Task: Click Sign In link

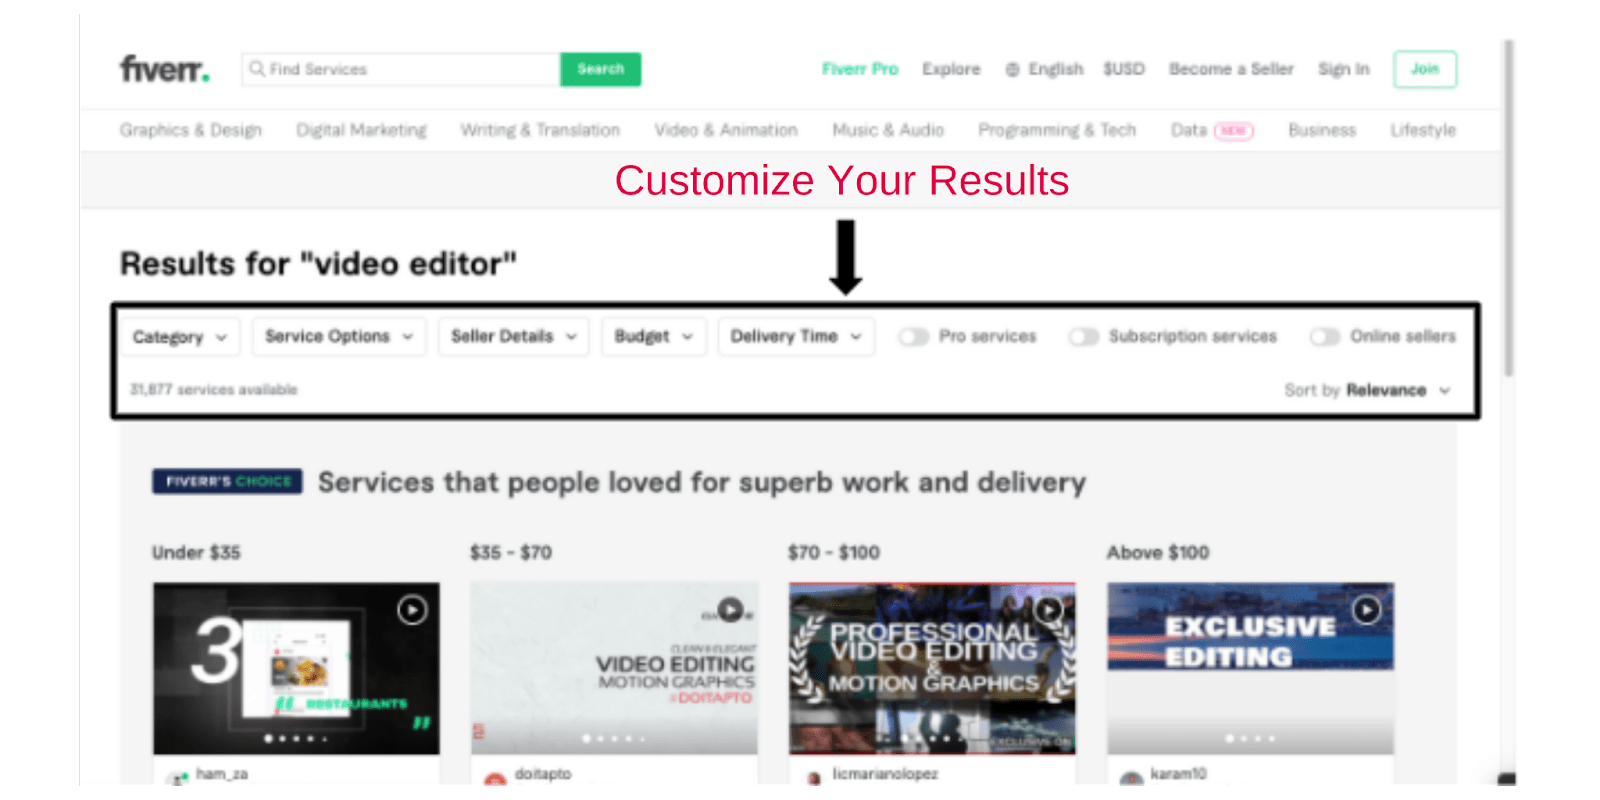Action: (x=1343, y=69)
